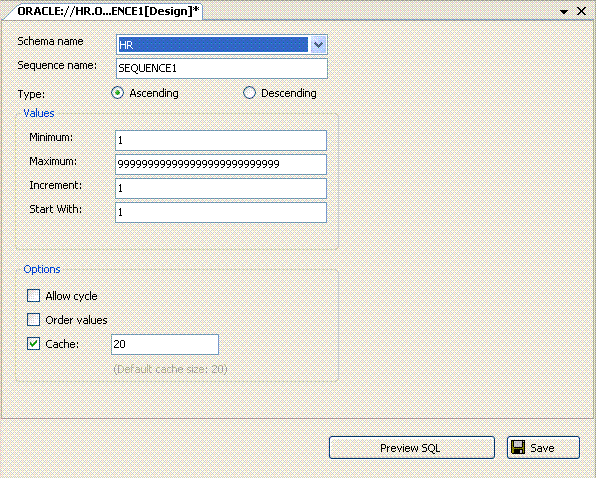Select the Descending type radio button
The image size is (596, 478).
pyautogui.click(x=249, y=93)
